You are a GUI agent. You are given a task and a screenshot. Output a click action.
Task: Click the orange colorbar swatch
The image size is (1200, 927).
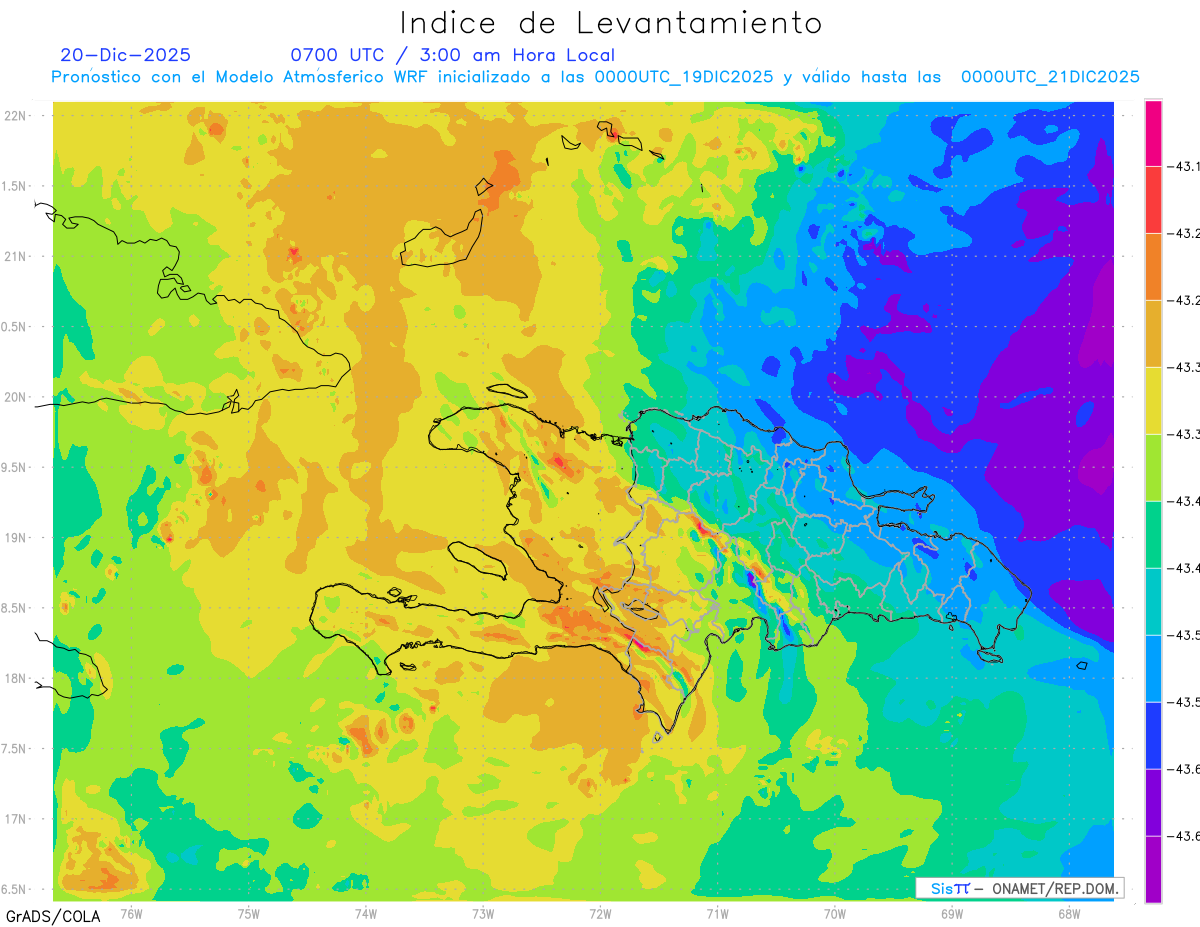(1153, 267)
